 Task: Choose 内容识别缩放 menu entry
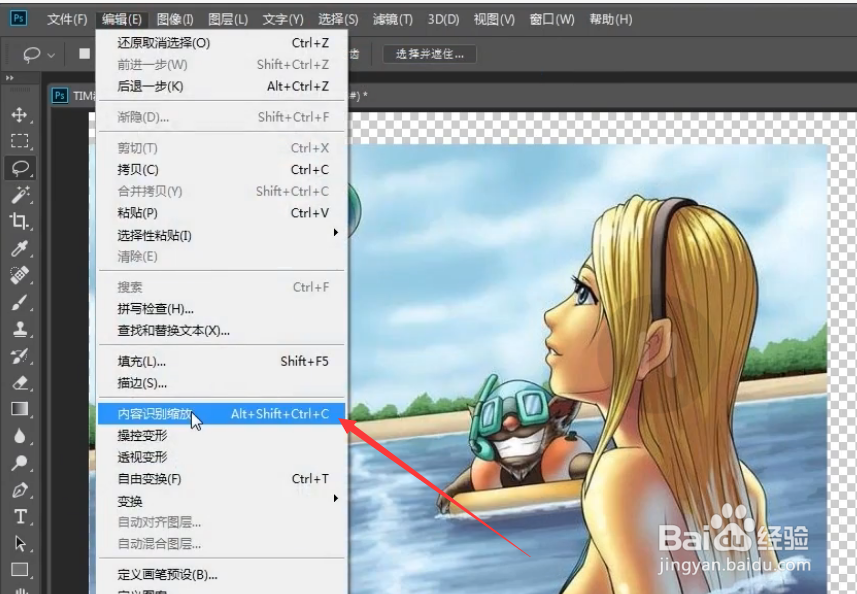222,414
